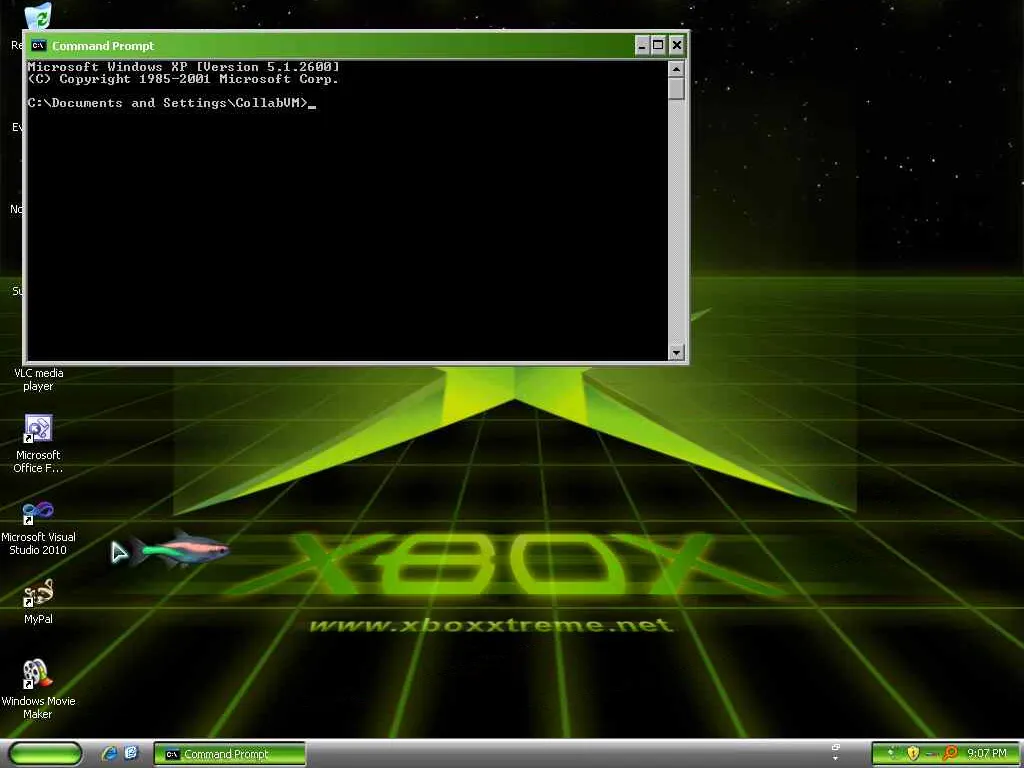The height and width of the screenshot is (768, 1024).
Task: Select the Windows Movie Maker shortcut
Action: pos(38,690)
